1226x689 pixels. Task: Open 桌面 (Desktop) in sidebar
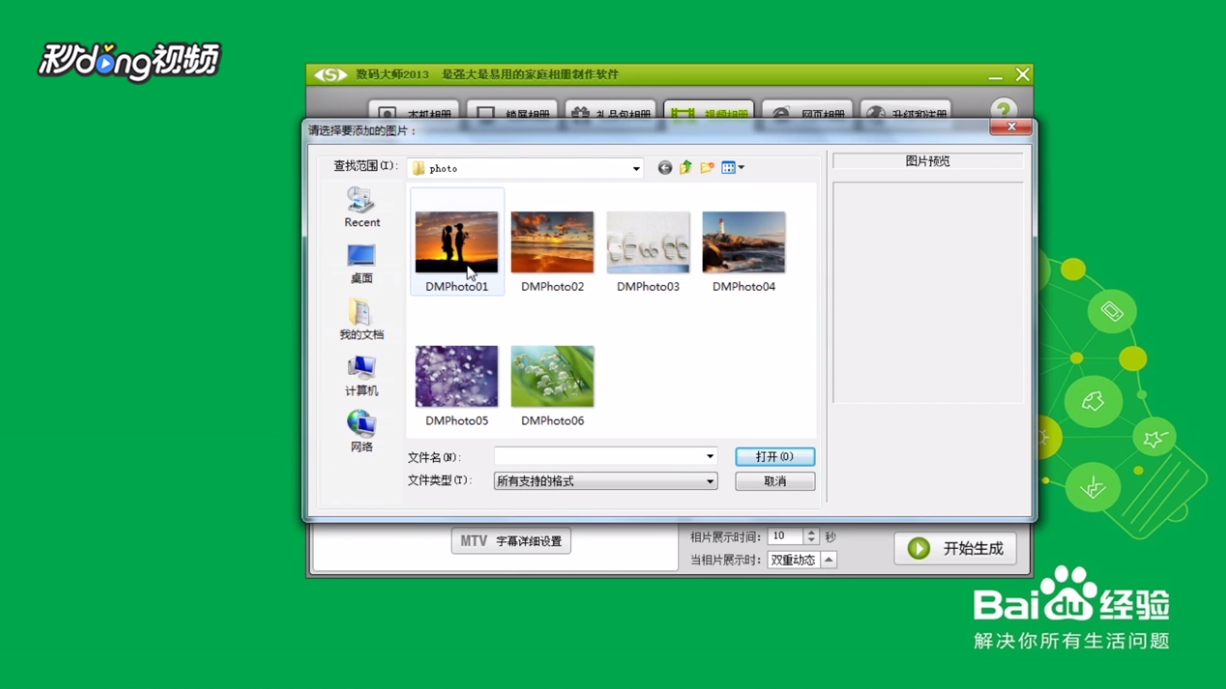(x=361, y=264)
